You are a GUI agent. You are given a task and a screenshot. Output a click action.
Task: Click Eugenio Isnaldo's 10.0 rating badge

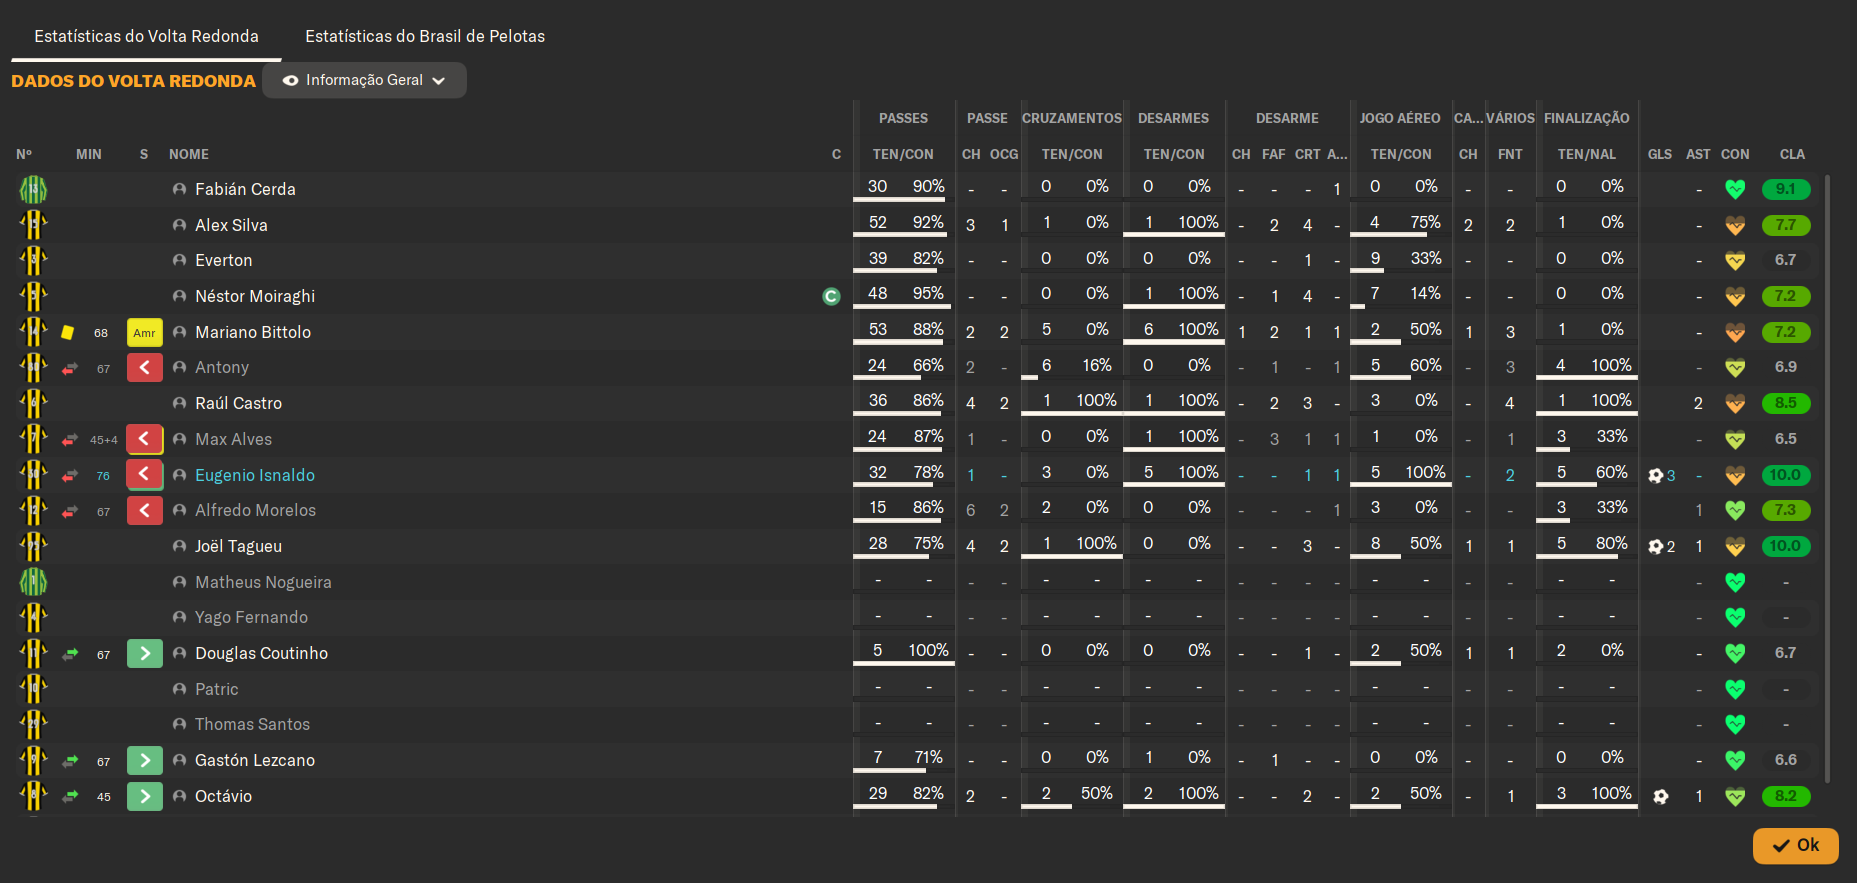tap(1786, 475)
